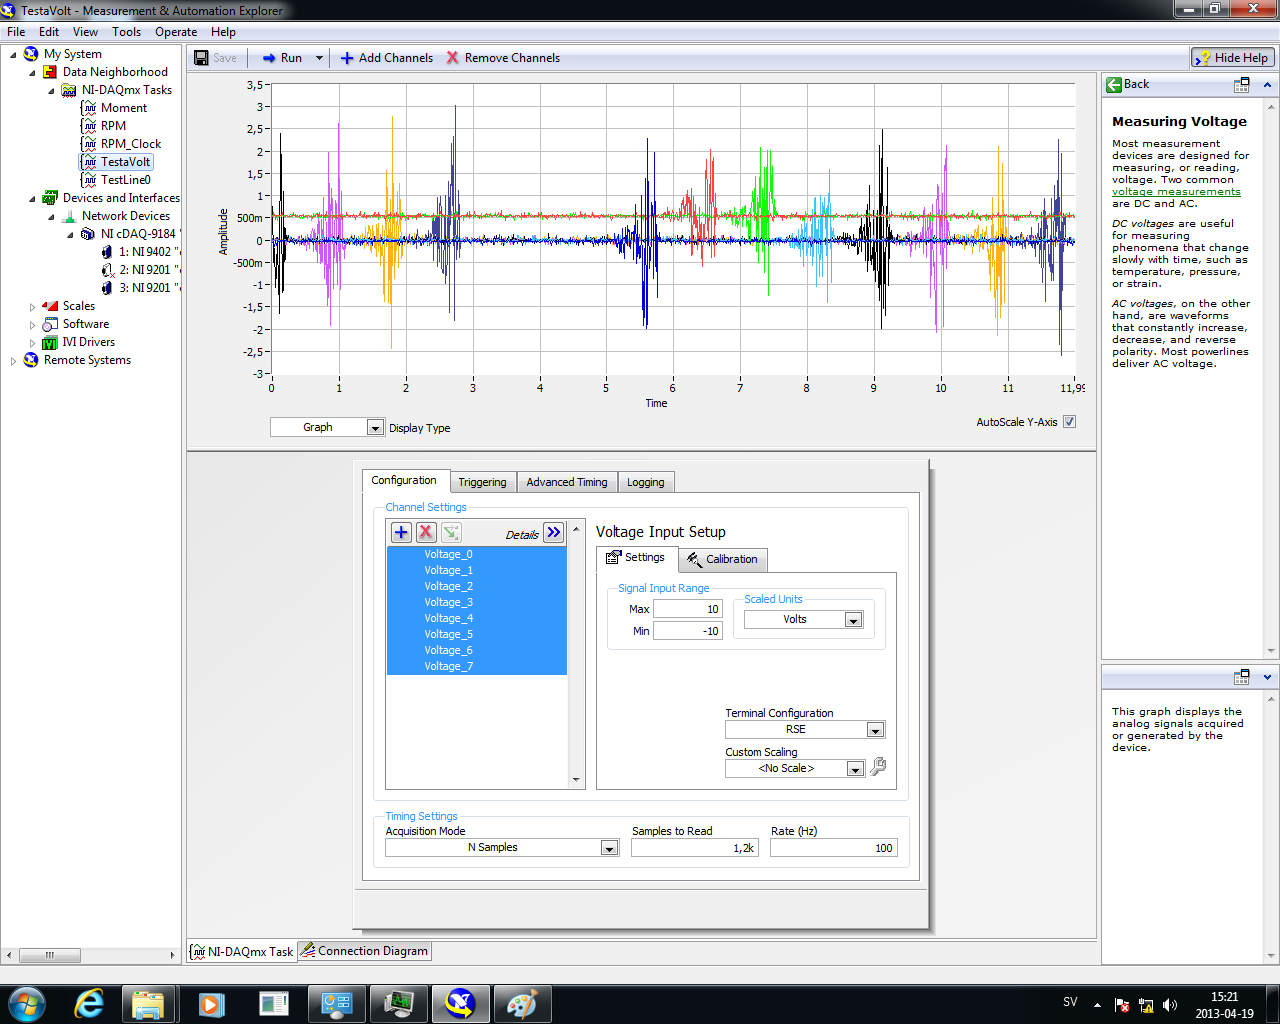Select Voltage_3 in channel list
Viewport: 1280px width, 1024px height.
point(477,602)
